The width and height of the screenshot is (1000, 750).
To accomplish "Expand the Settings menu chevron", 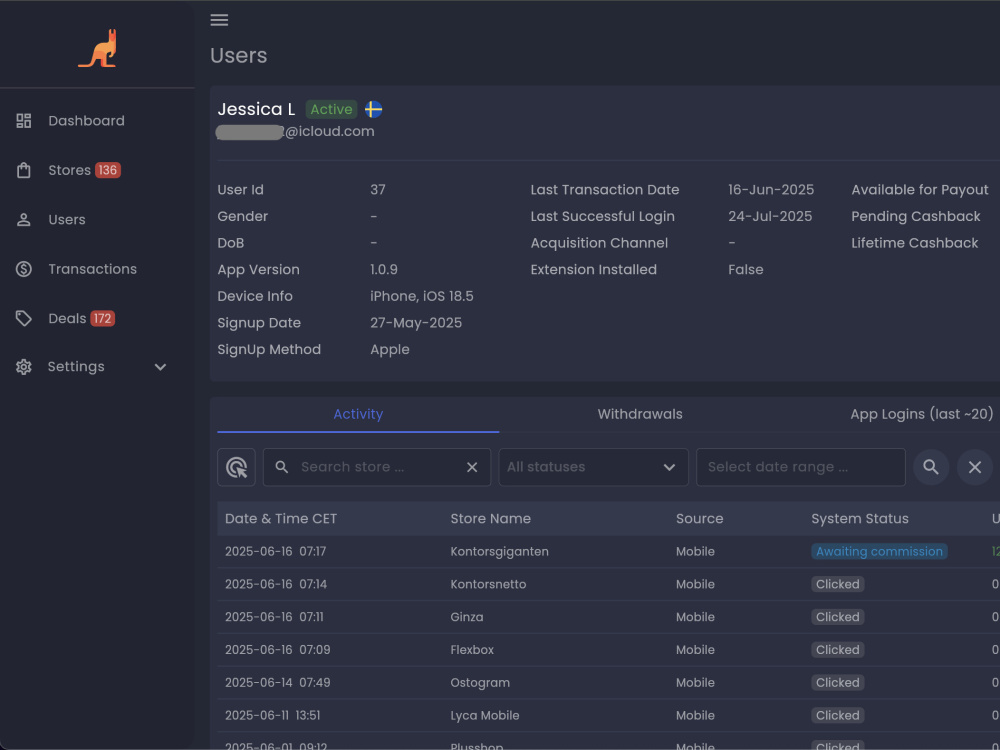I will click(x=160, y=367).
